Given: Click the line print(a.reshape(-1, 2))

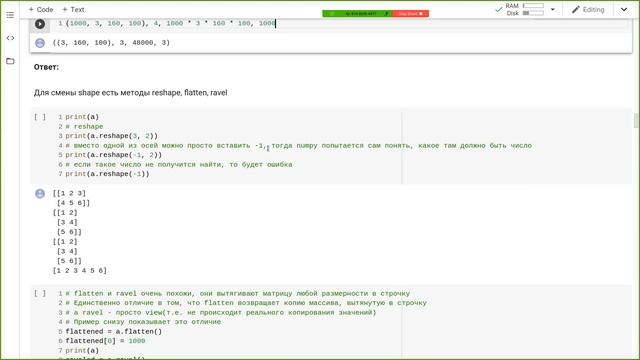Looking at the screenshot, I should tap(113, 155).
